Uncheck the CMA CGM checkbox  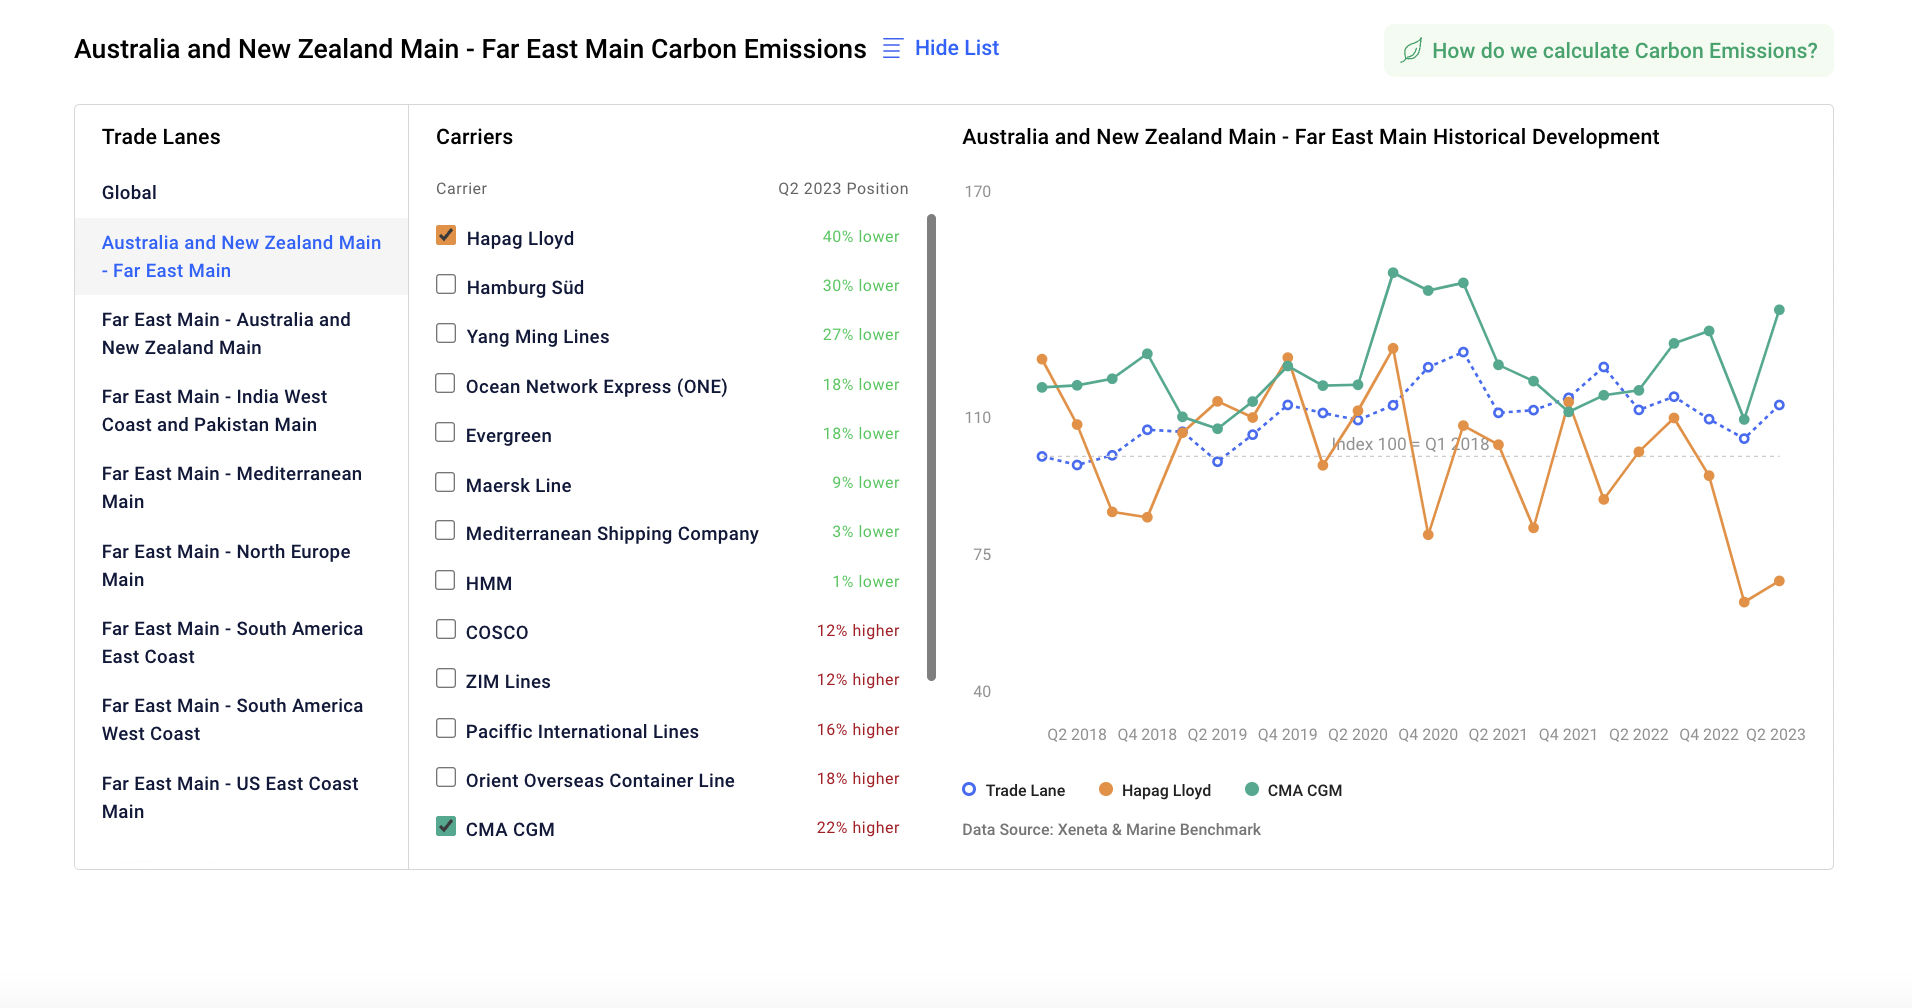446,827
